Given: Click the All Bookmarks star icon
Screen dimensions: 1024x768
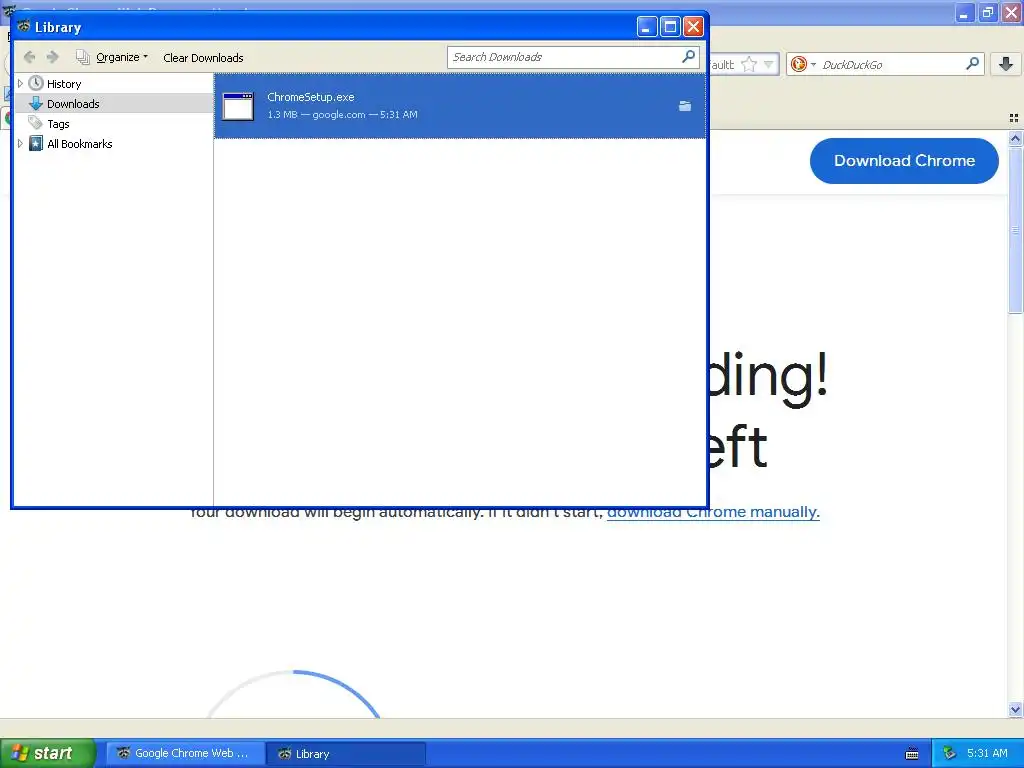Looking at the screenshot, I should coord(36,144).
